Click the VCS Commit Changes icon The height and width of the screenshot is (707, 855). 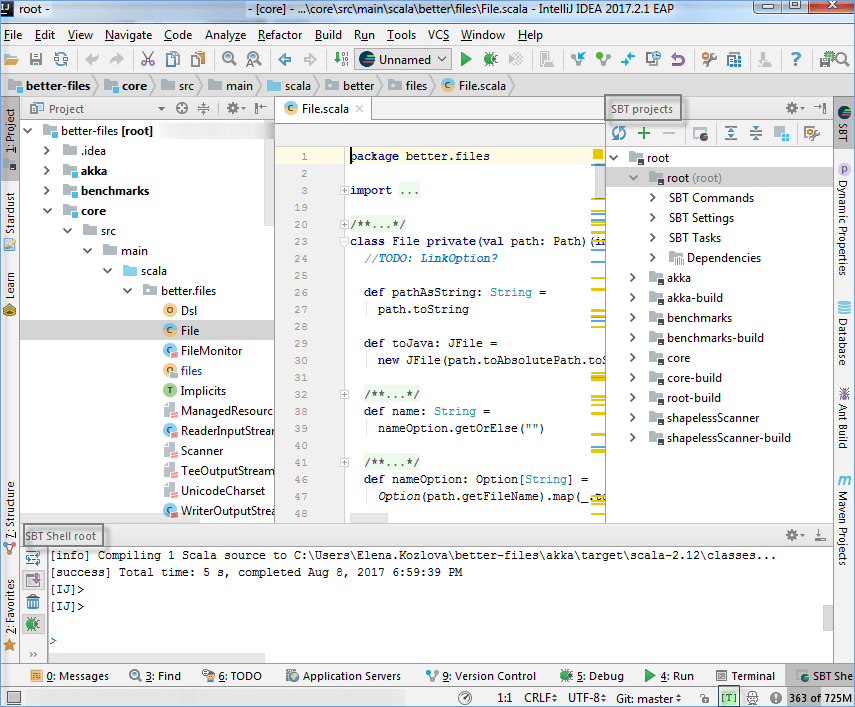point(603,59)
